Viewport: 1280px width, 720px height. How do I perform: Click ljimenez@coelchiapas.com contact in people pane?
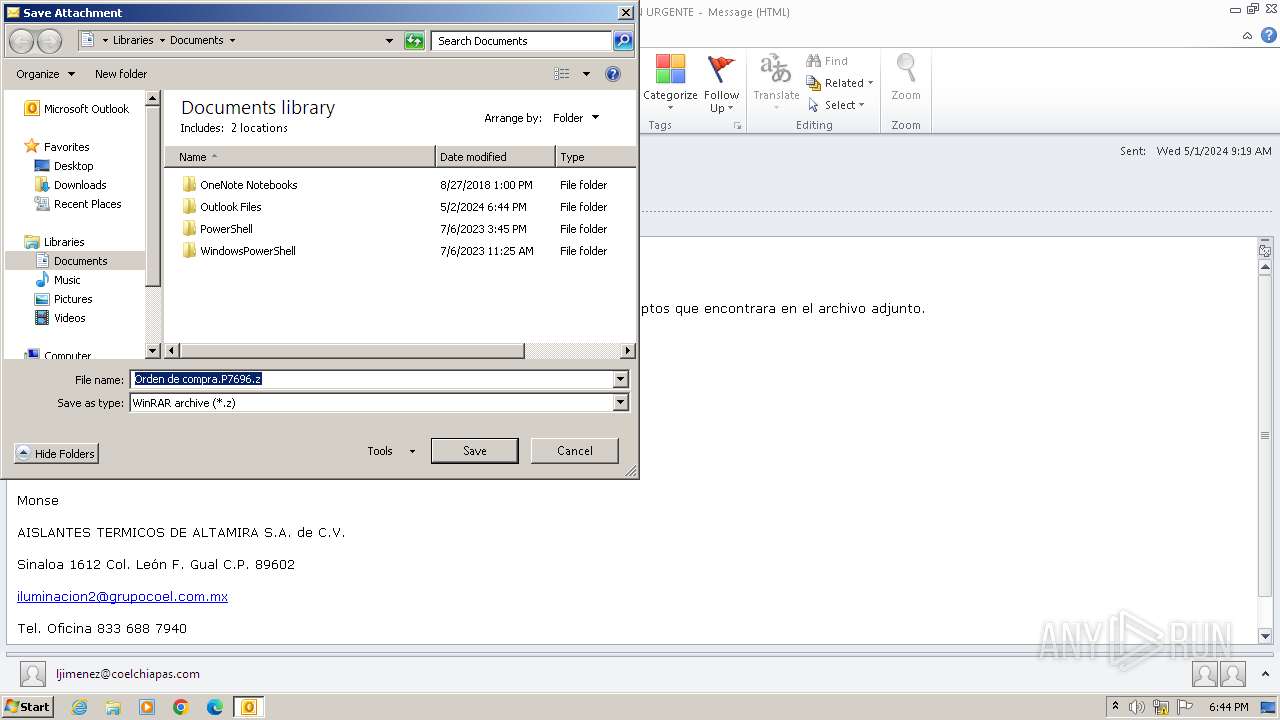(128, 674)
